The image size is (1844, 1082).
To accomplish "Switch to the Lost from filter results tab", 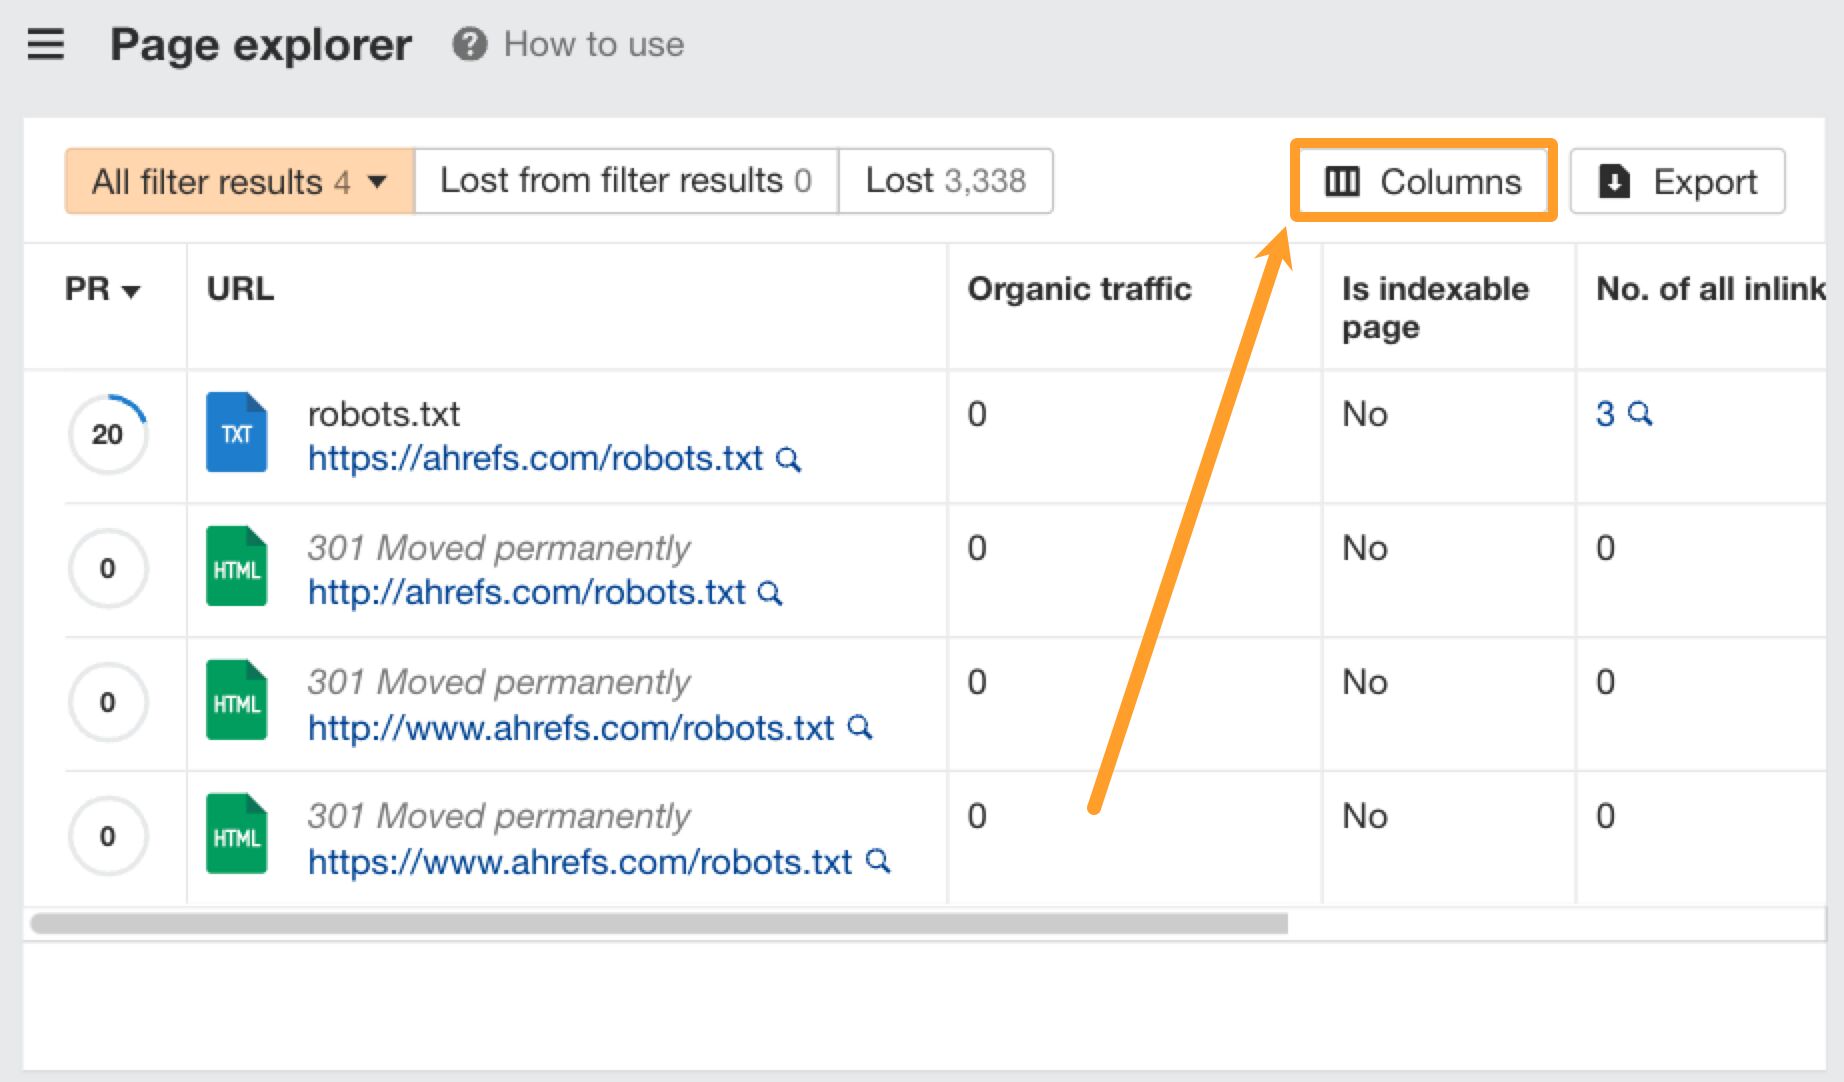I will click(625, 181).
